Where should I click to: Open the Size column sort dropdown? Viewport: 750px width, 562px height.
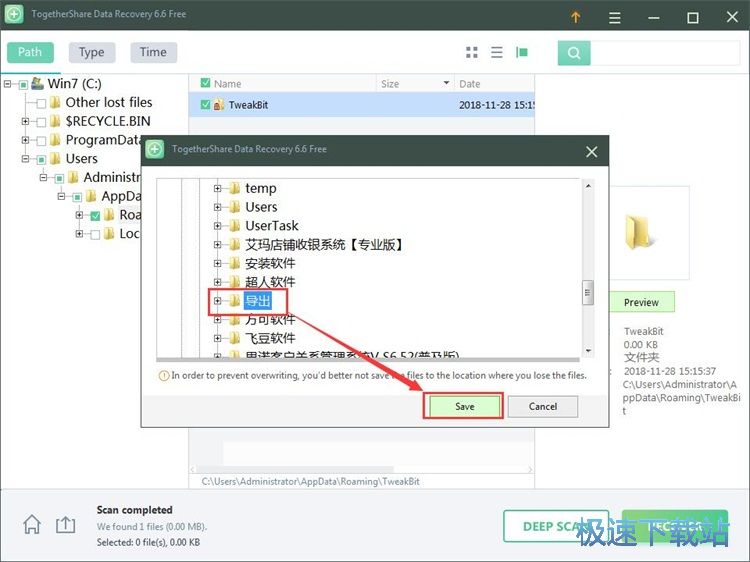(x=446, y=83)
